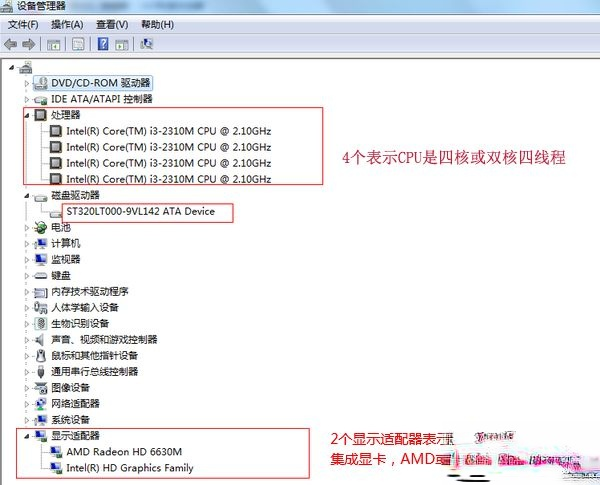Click the show/hide console tree toolbar icon

pos(54,44)
